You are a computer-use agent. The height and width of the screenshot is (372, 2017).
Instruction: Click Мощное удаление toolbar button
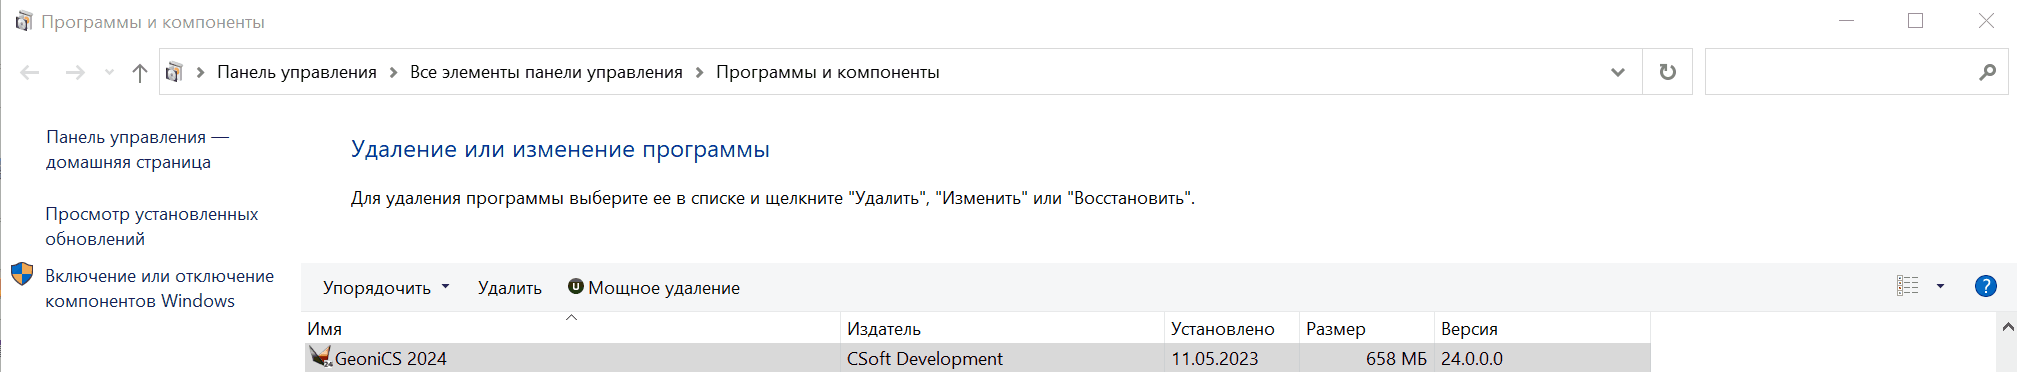[x=654, y=288]
